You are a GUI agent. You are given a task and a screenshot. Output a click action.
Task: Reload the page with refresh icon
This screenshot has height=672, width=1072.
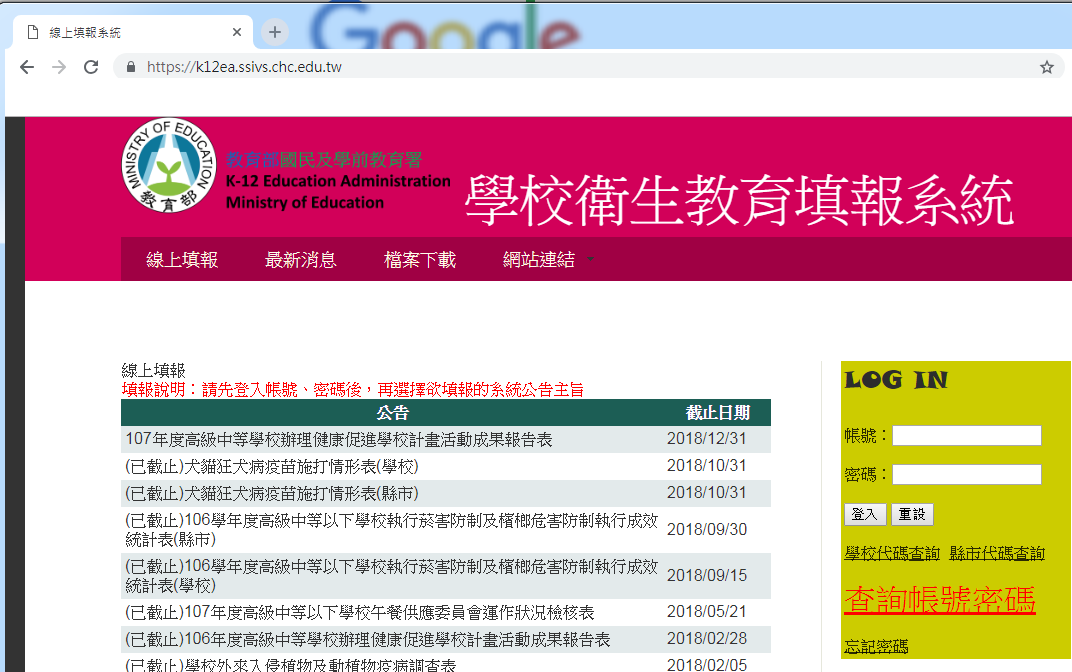pyautogui.click(x=91, y=67)
